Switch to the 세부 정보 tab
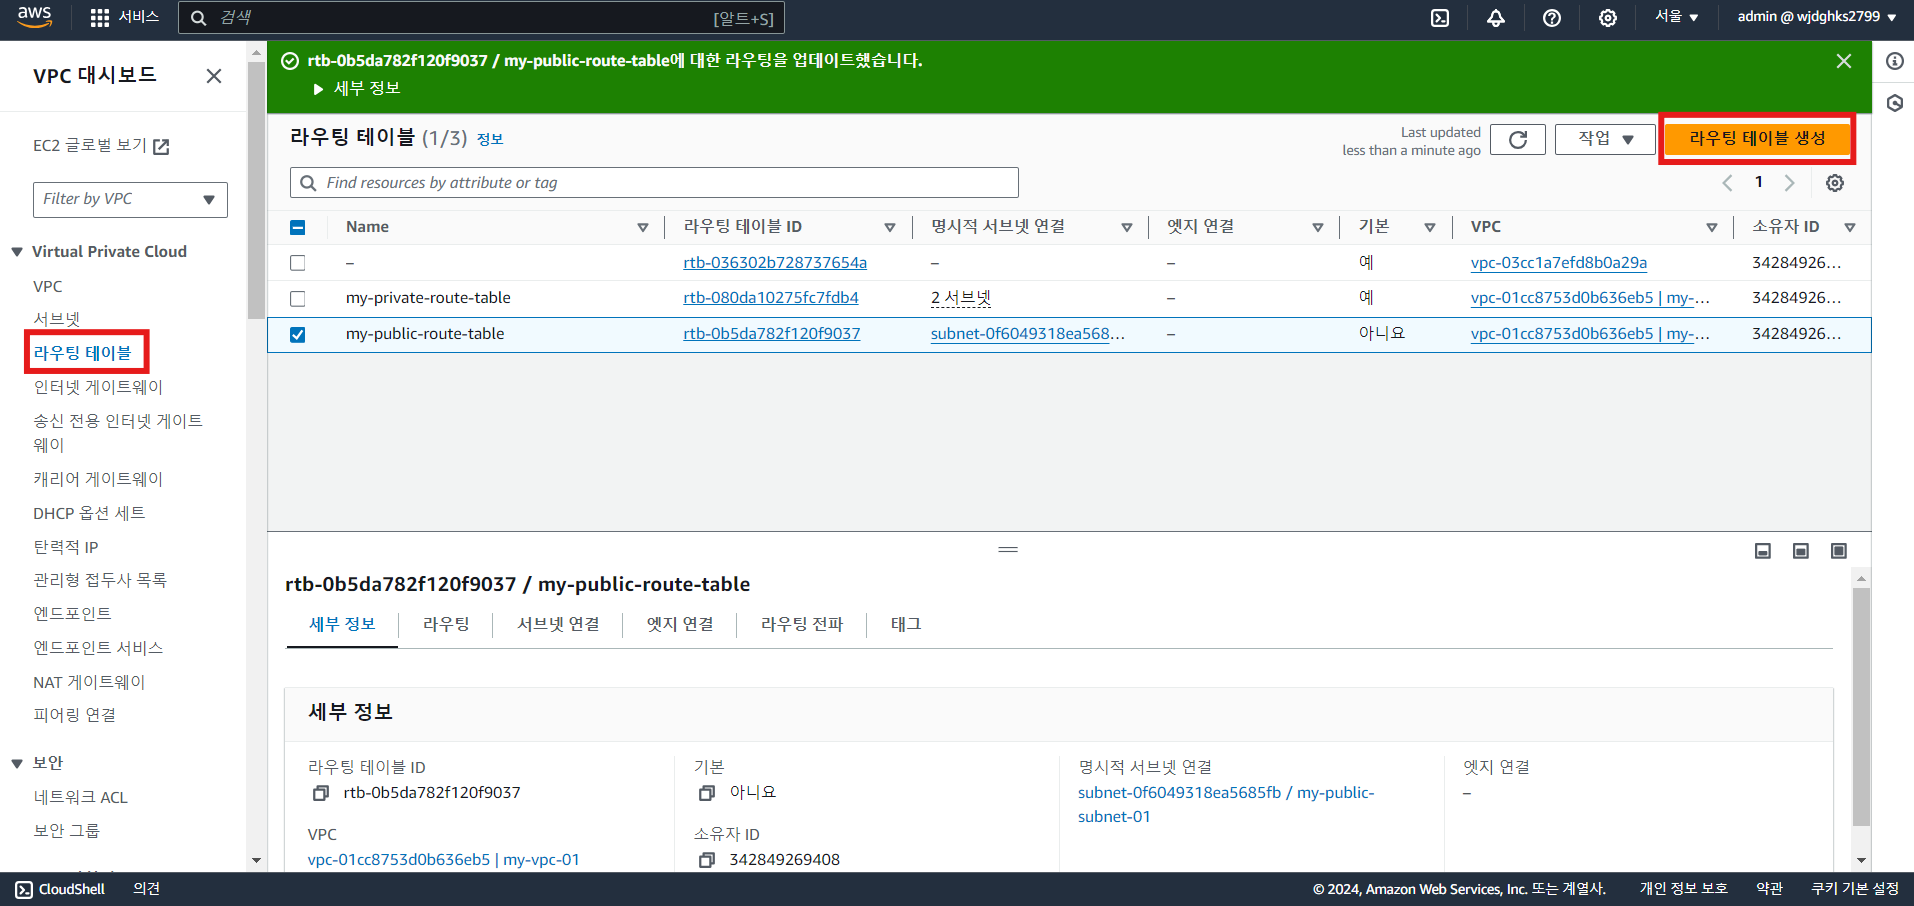1914x906 pixels. [342, 624]
